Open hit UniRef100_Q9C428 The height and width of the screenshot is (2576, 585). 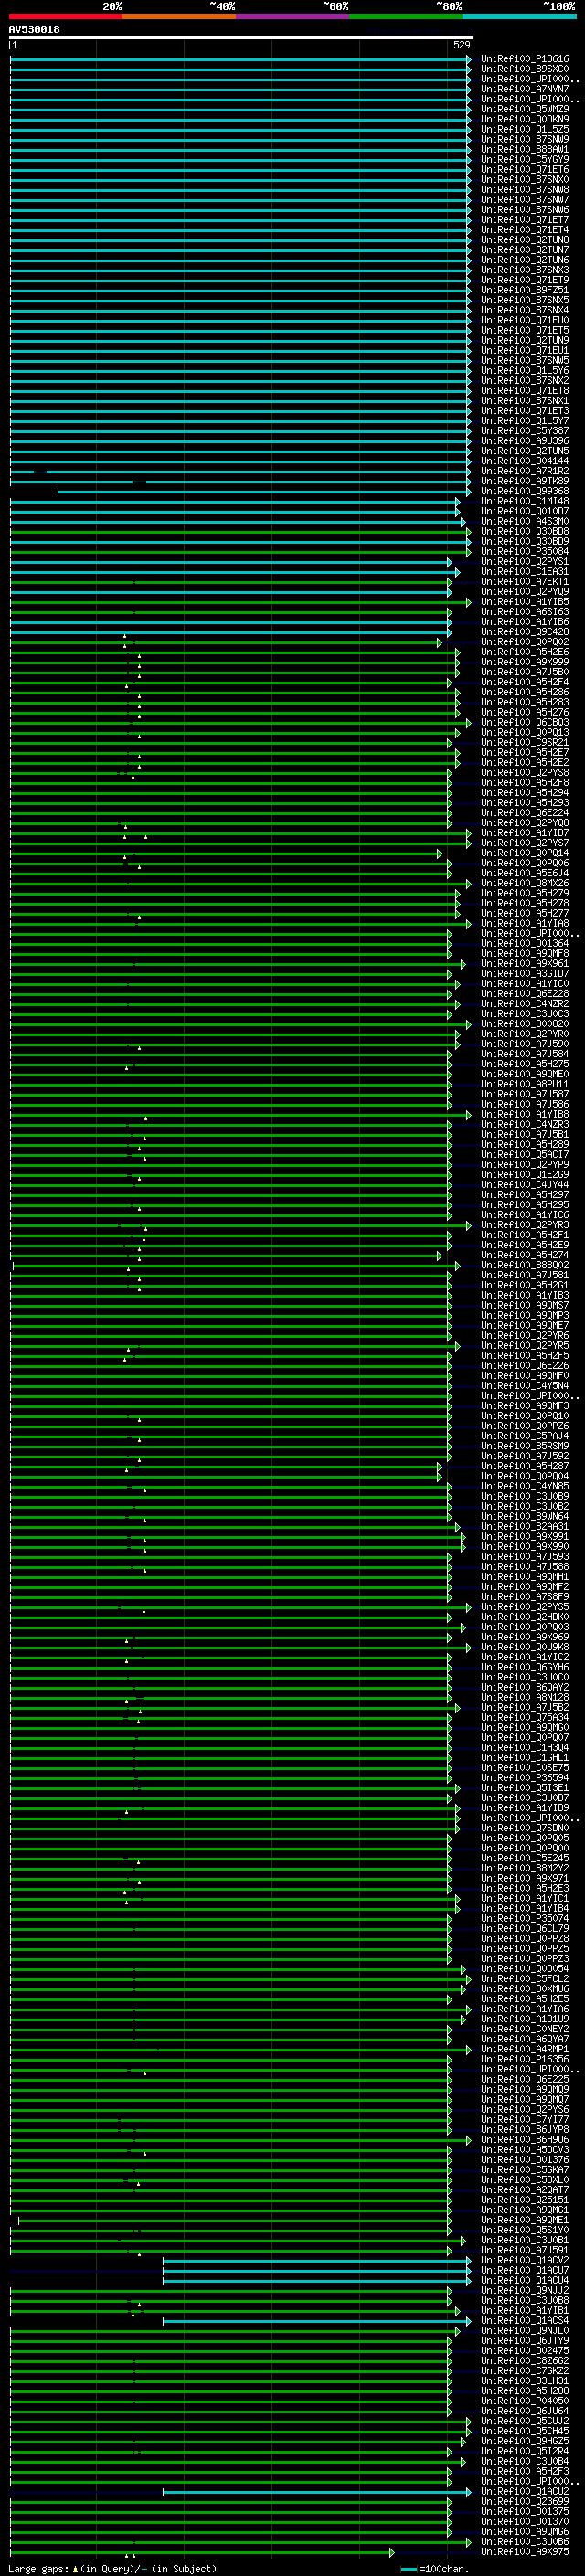tap(524, 632)
